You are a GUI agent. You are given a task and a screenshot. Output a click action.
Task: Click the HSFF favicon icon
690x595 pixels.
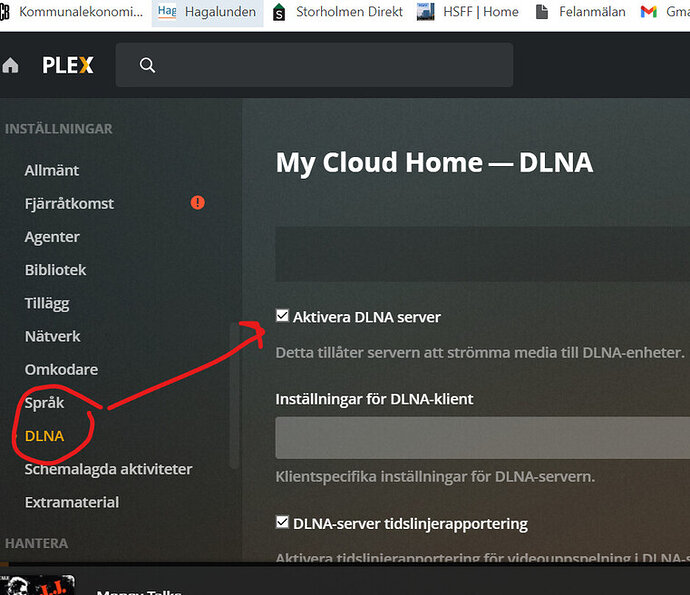426,12
